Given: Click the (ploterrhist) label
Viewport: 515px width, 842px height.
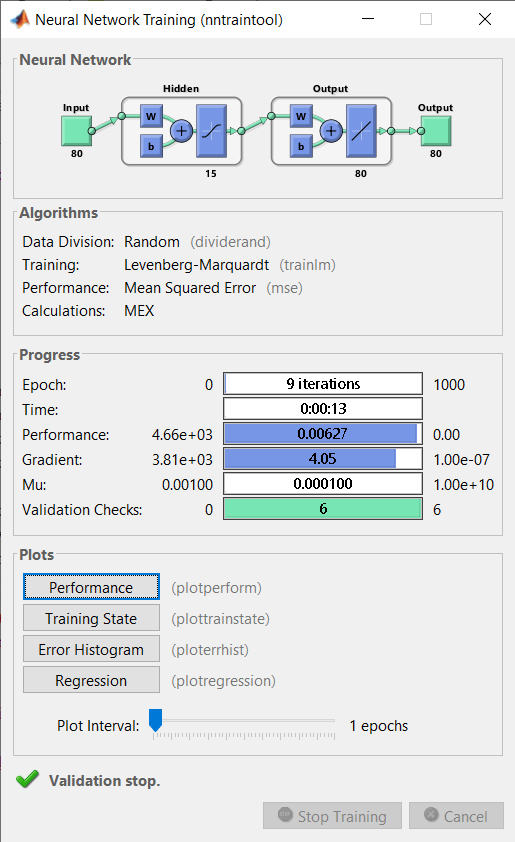Looking at the screenshot, I should [210, 650].
